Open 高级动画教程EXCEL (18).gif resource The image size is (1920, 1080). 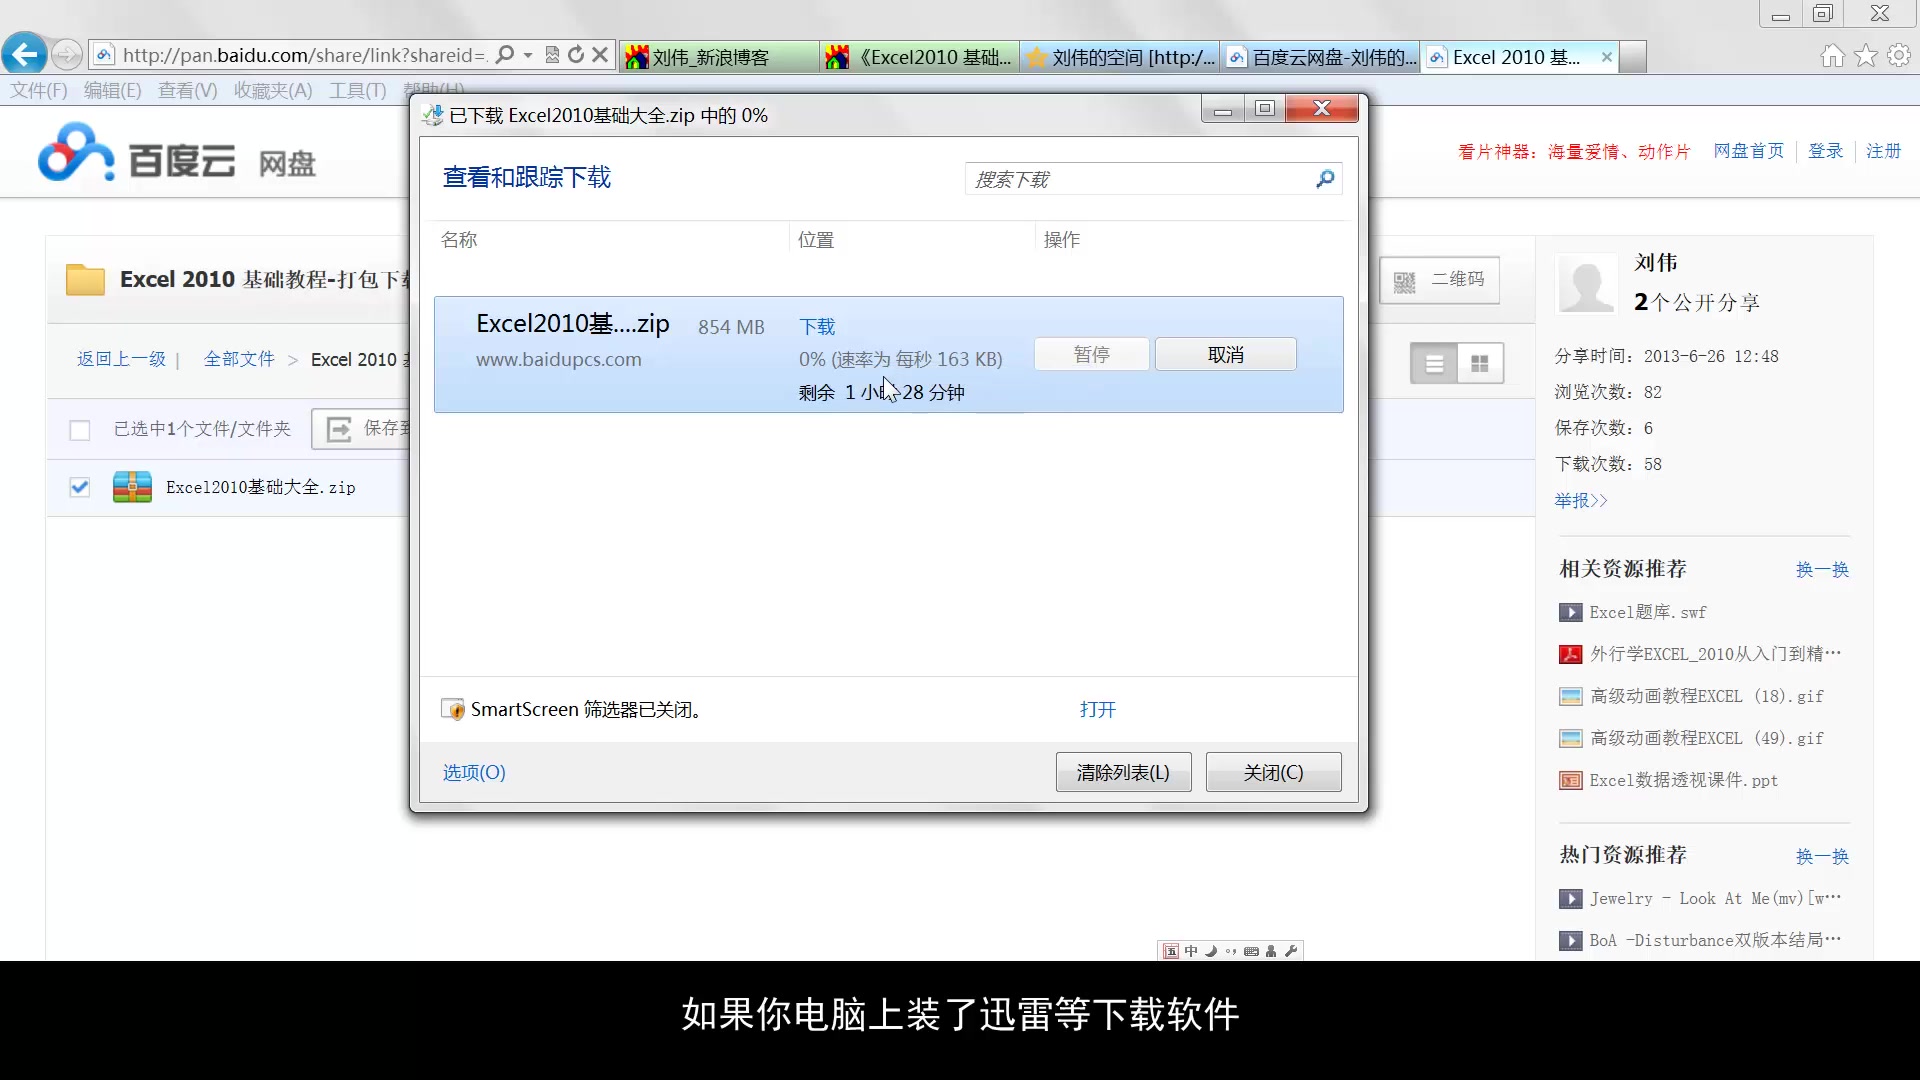coord(1706,696)
